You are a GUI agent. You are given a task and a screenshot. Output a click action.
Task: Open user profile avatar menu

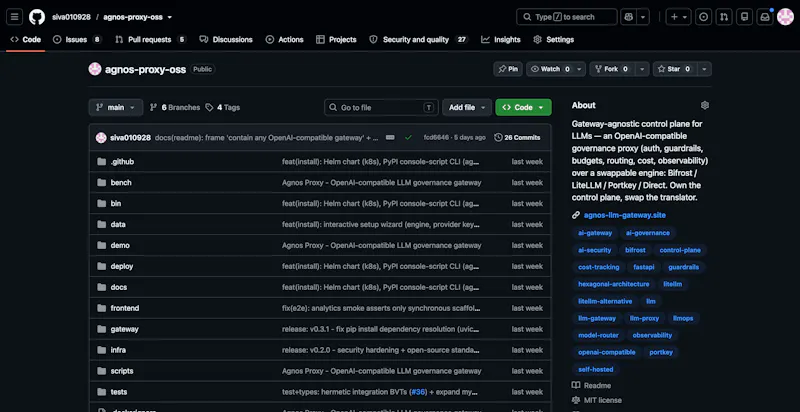[x=785, y=17]
